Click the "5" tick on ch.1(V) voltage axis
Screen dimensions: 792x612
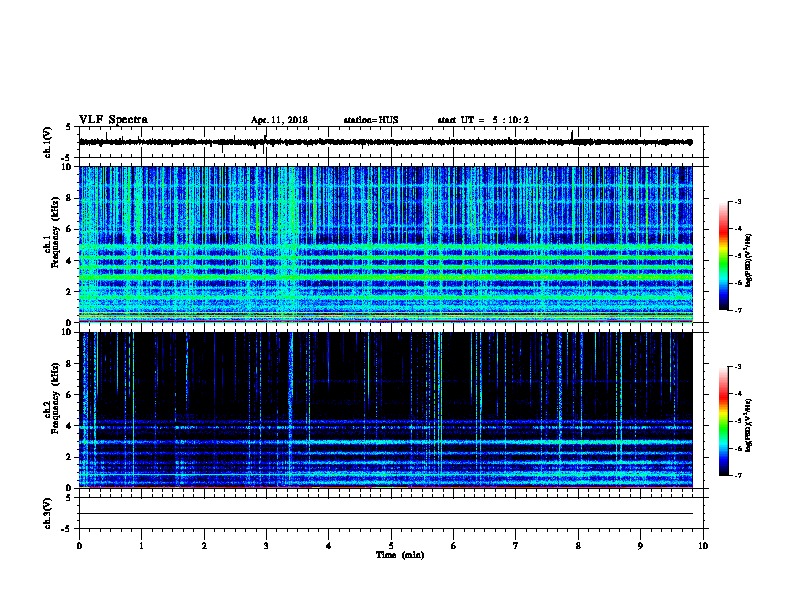69,127
